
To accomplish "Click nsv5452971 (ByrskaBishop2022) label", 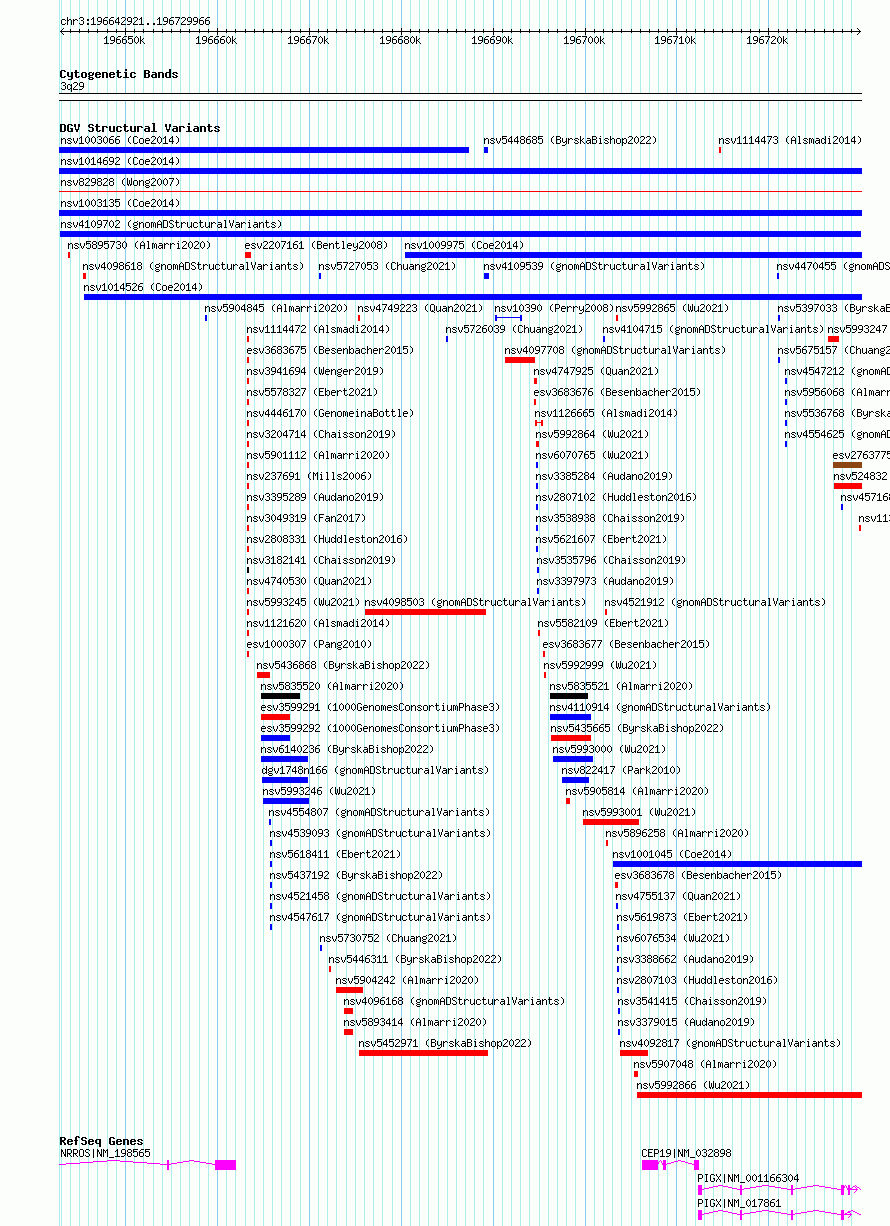I will click(x=445, y=1044).
